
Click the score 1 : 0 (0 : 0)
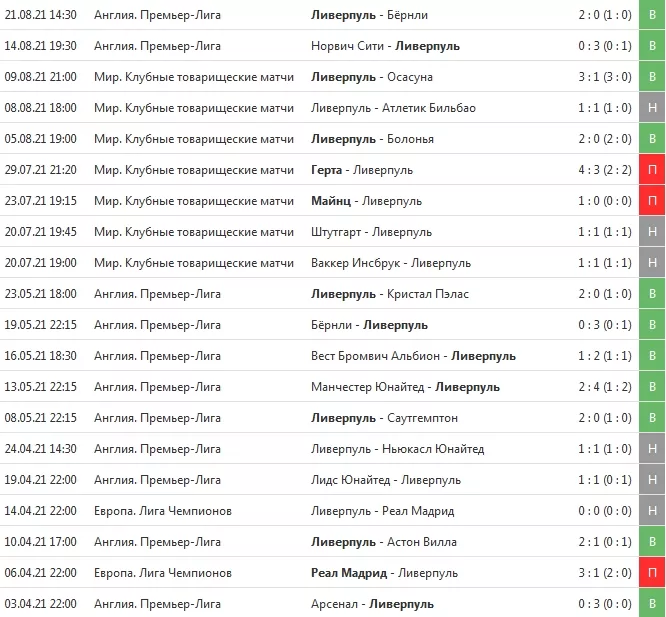(605, 201)
